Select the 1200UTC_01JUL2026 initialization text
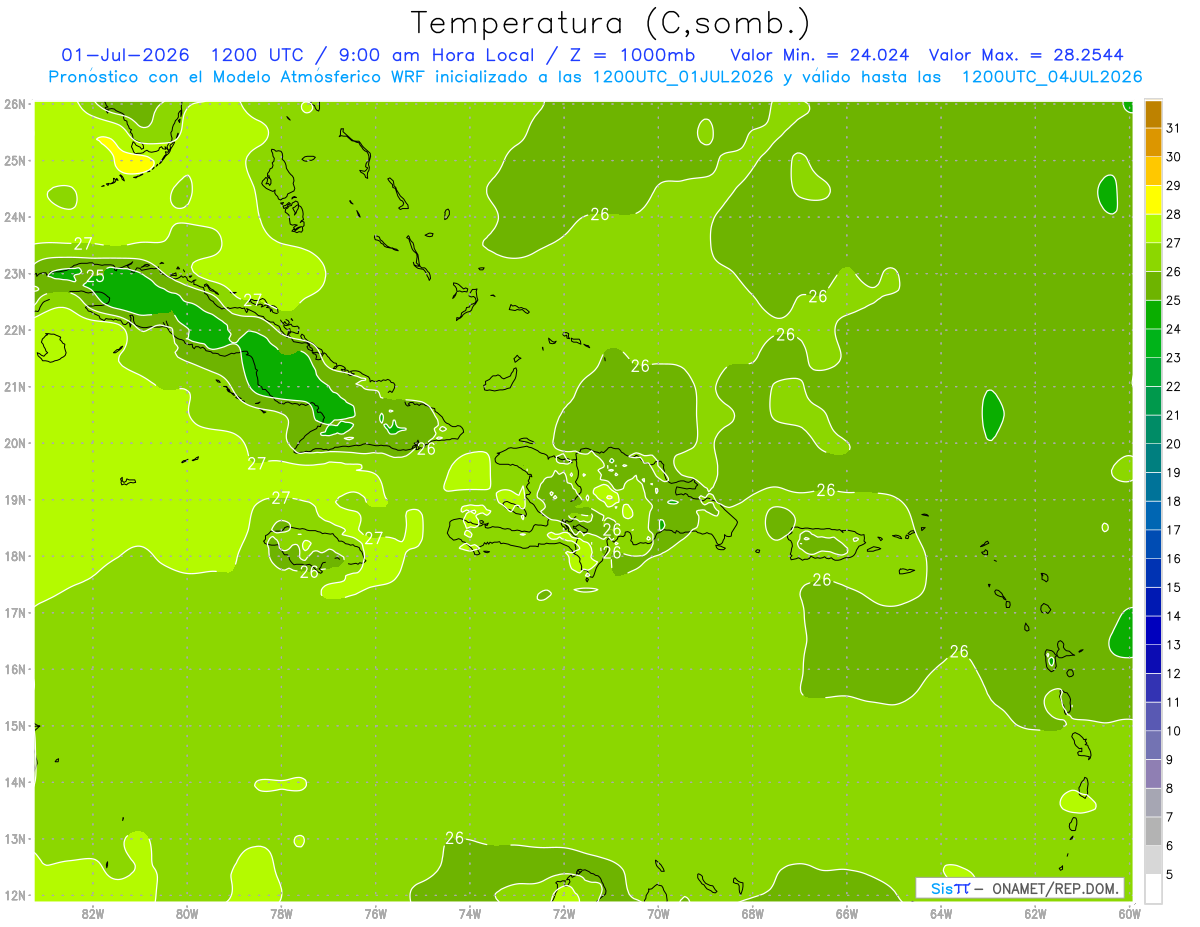Viewport: 1200px width, 927px height. 683,77
